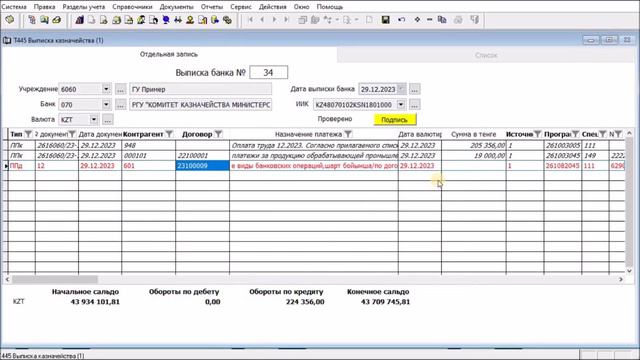
Task: Click filter icon on Источник column
Action: coord(538,134)
